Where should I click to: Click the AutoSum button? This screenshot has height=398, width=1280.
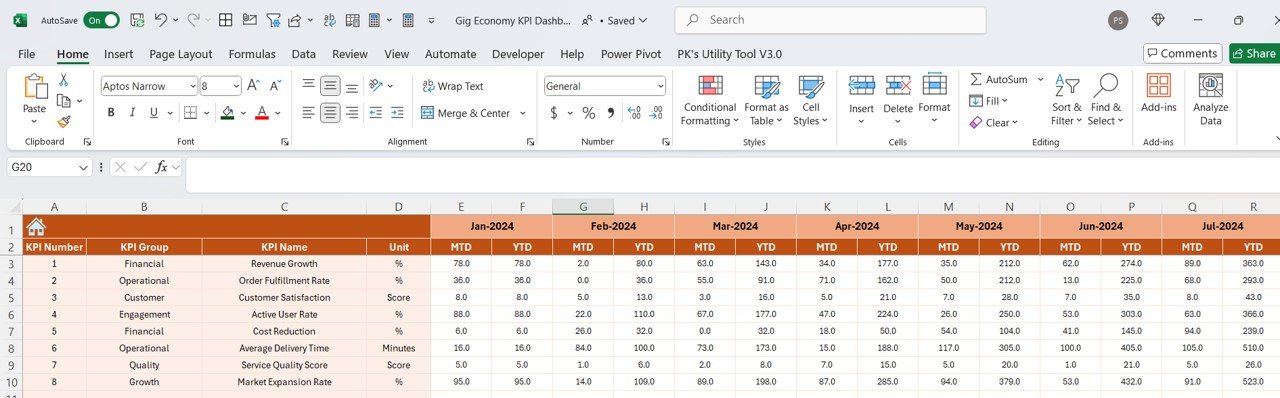[998, 79]
